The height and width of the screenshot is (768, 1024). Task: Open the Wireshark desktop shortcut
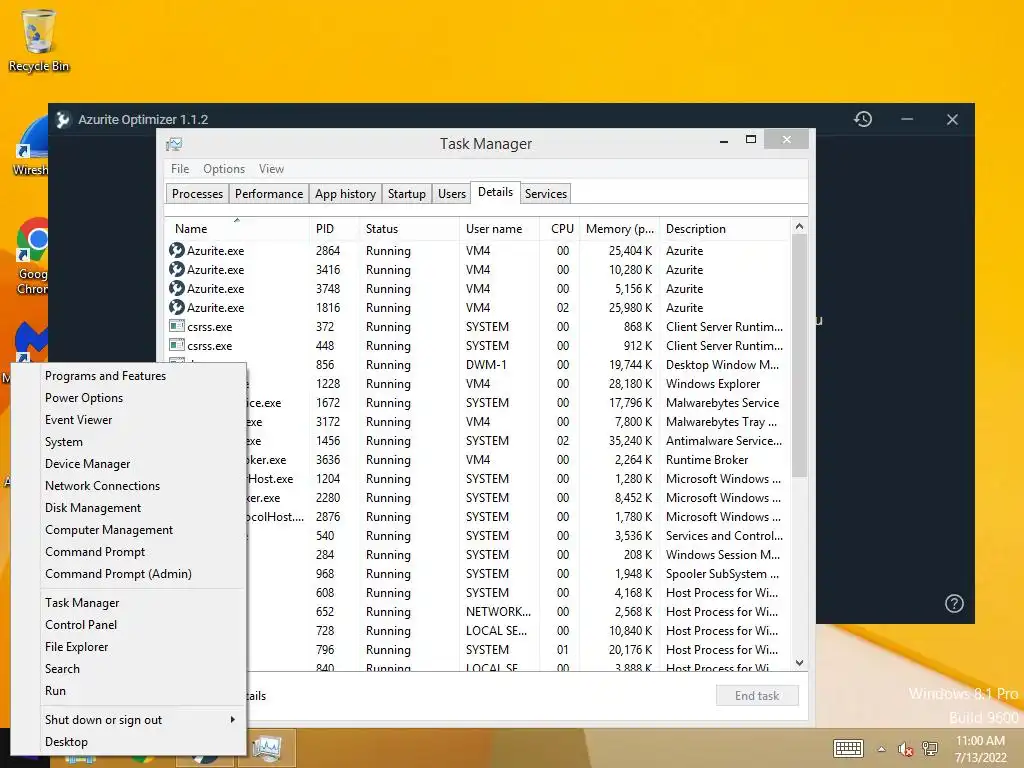click(x=31, y=147)
